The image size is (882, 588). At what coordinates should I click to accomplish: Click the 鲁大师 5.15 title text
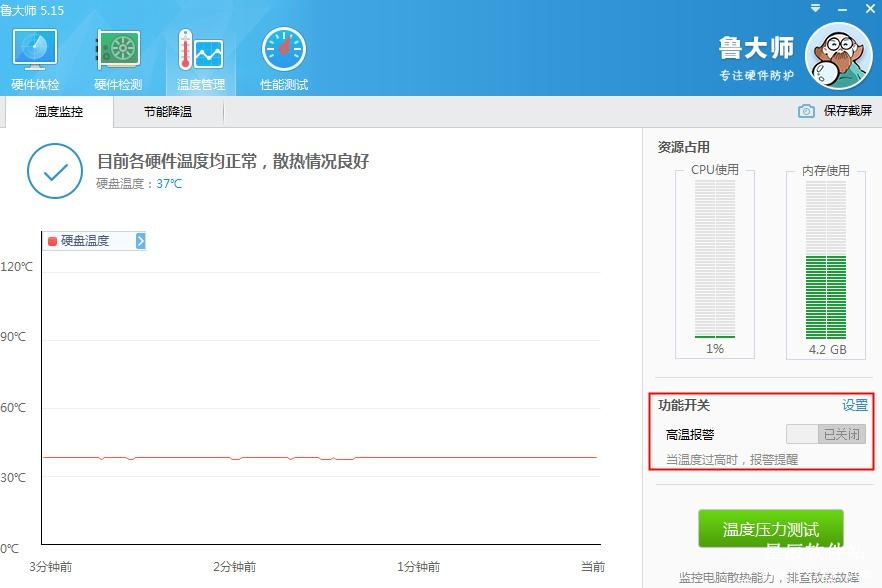coord(32,10)
